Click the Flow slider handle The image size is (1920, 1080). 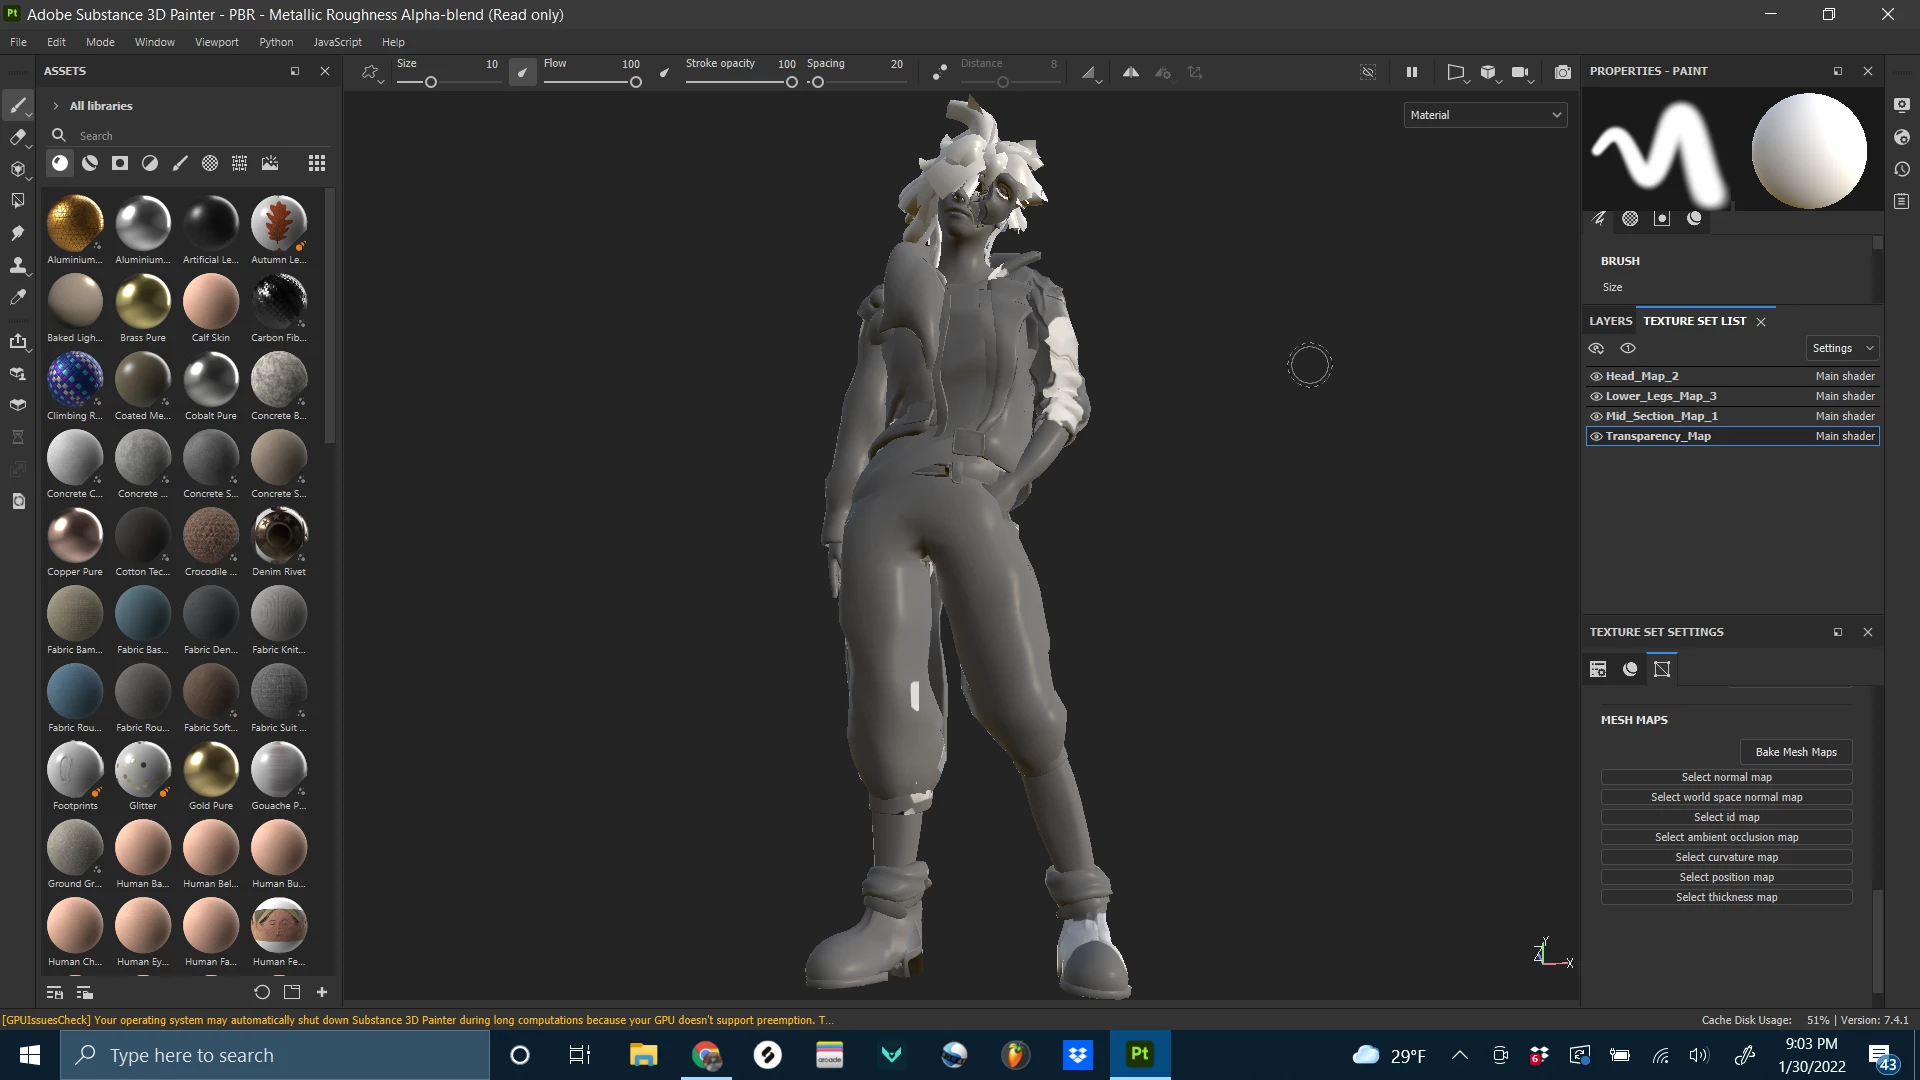tap(635, 82)
